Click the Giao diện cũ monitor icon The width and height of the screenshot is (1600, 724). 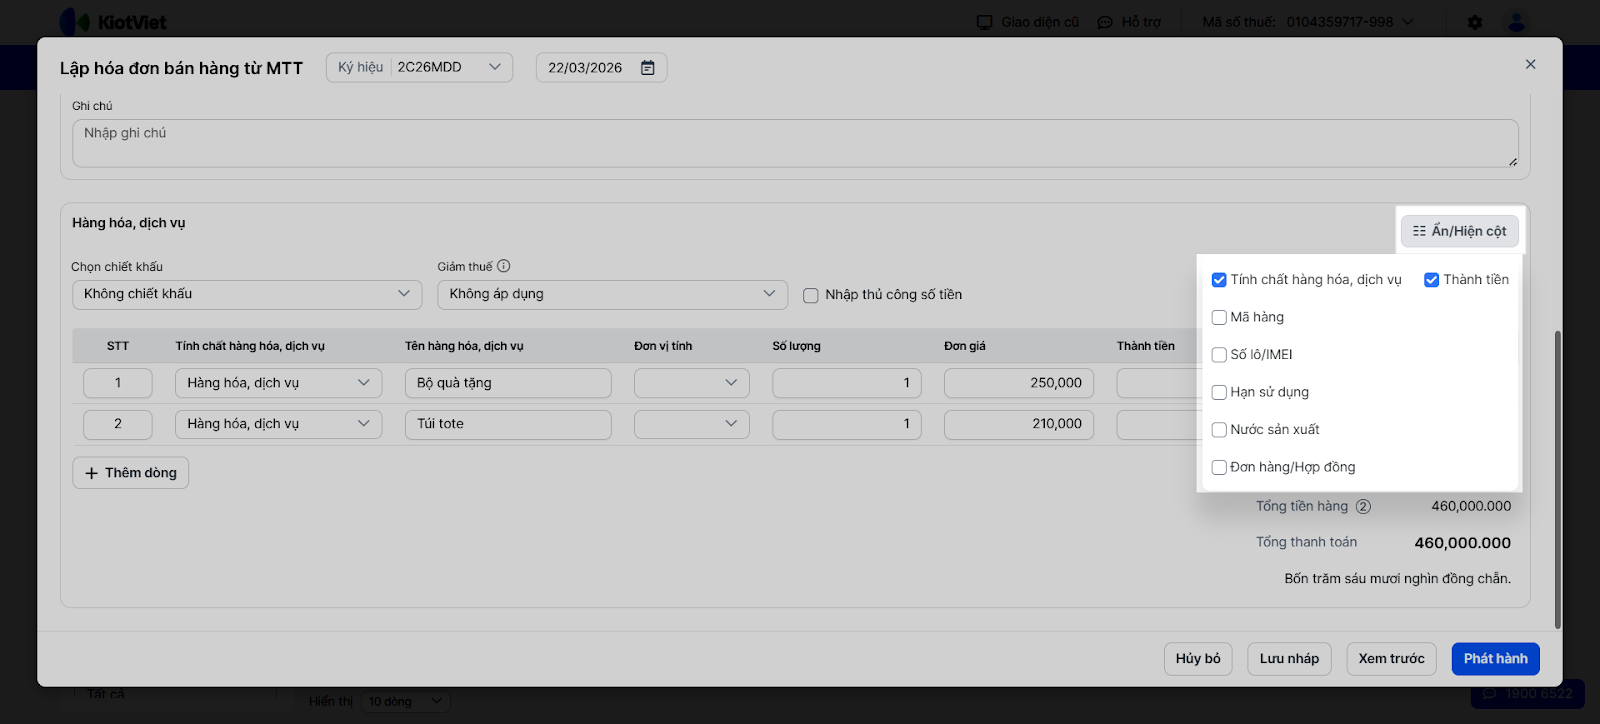(985, 22)
